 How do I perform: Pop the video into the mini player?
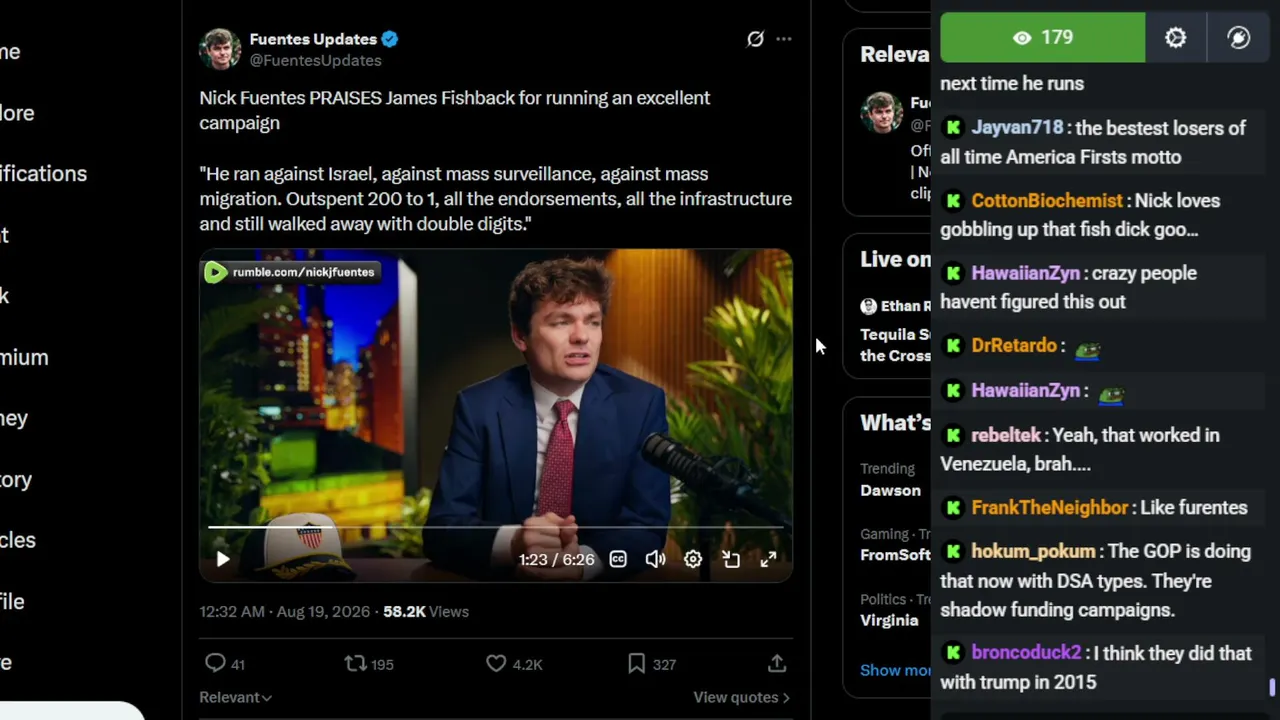coord(731,560)
